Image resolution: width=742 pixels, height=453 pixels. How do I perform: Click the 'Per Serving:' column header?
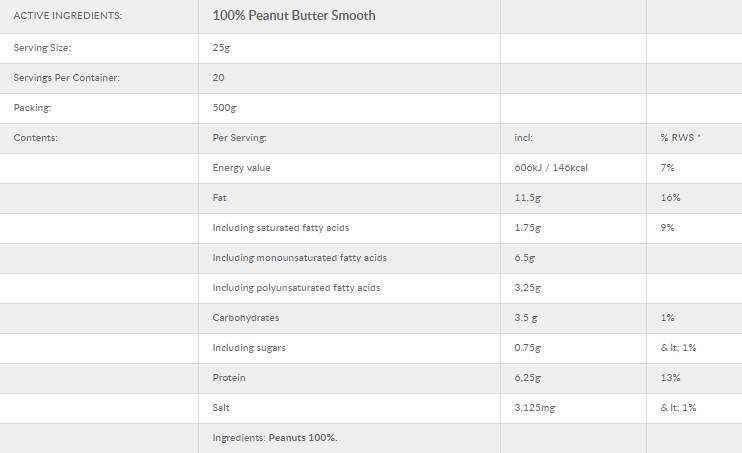[x=240, y=138]
